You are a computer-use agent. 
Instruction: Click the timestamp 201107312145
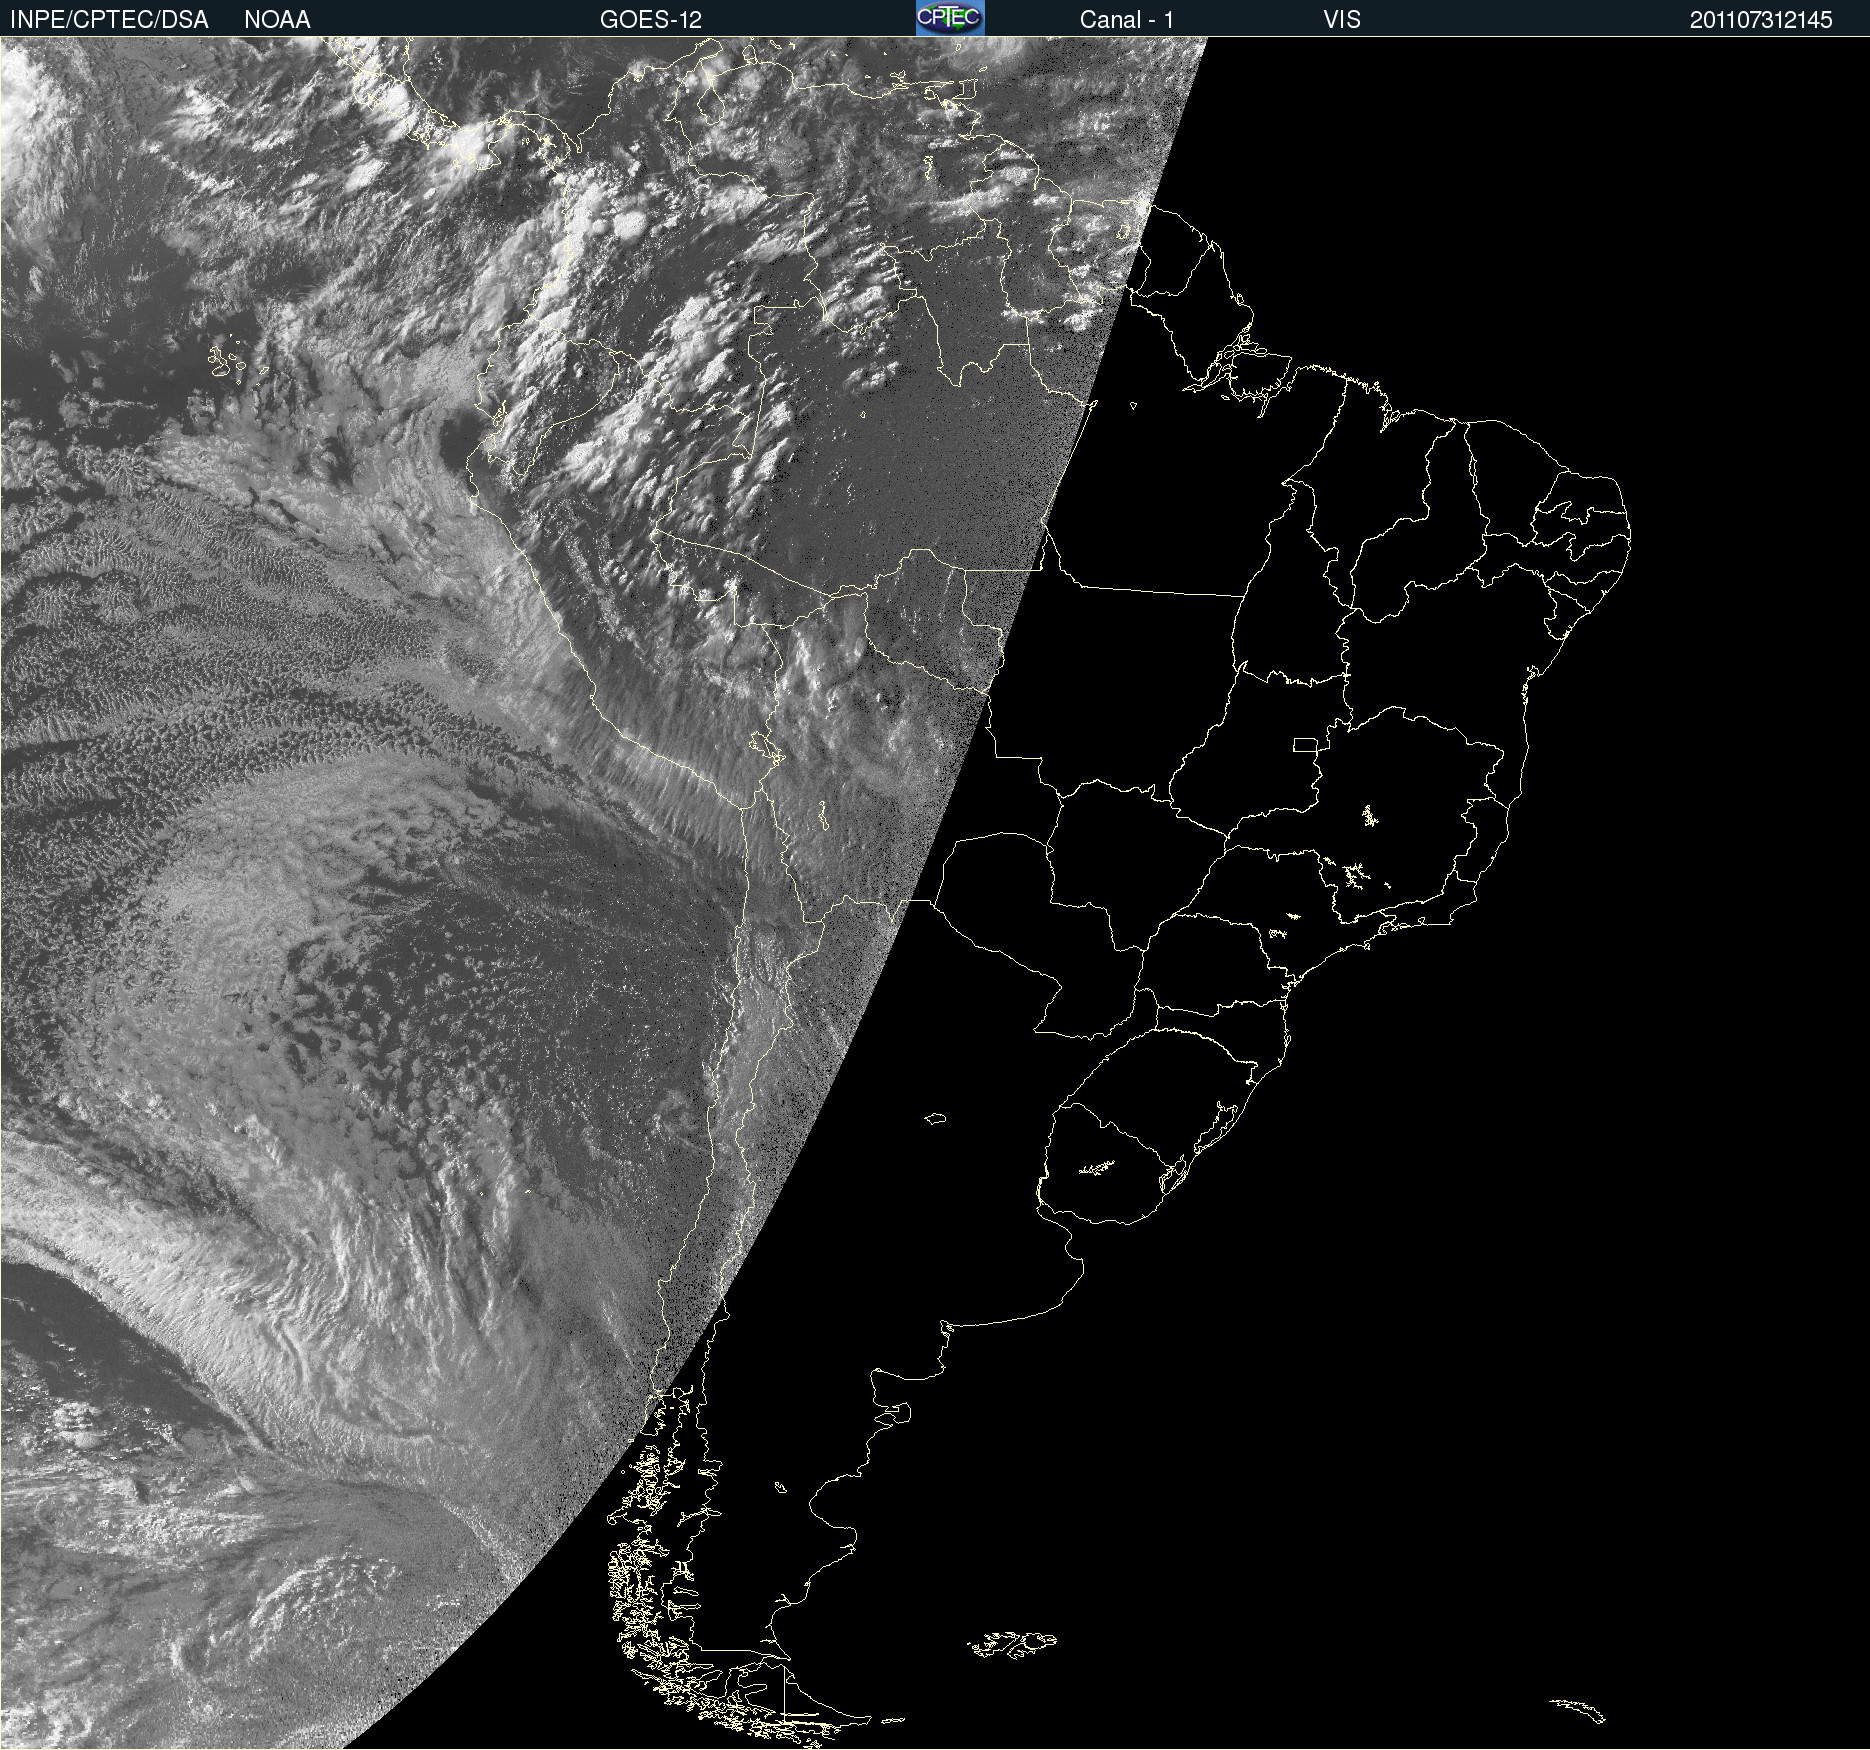point(1761,20)
